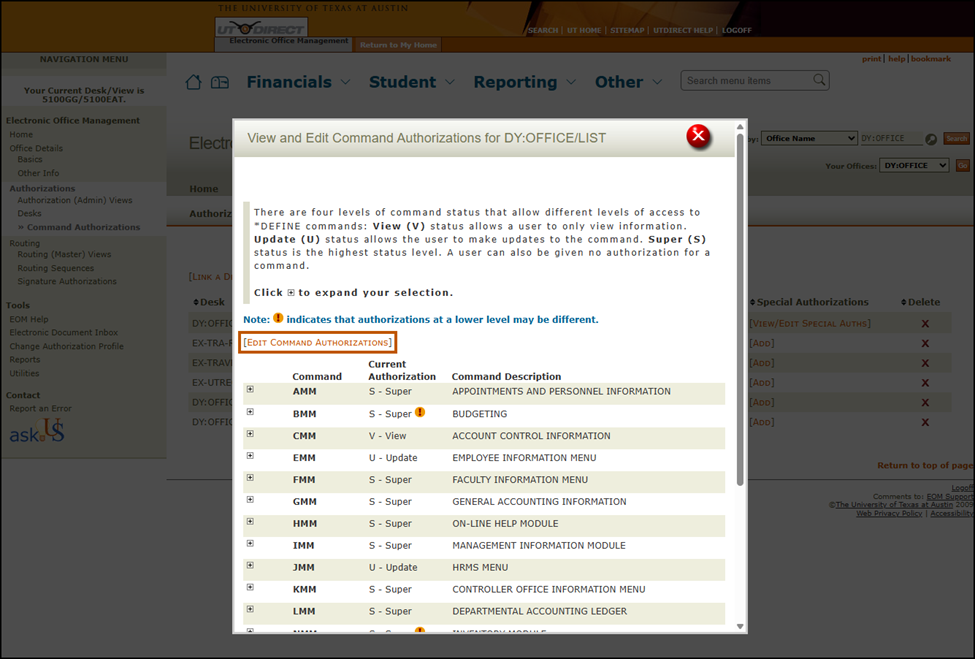
Task: Expand the IMM management information row
Action: (250, 543)
